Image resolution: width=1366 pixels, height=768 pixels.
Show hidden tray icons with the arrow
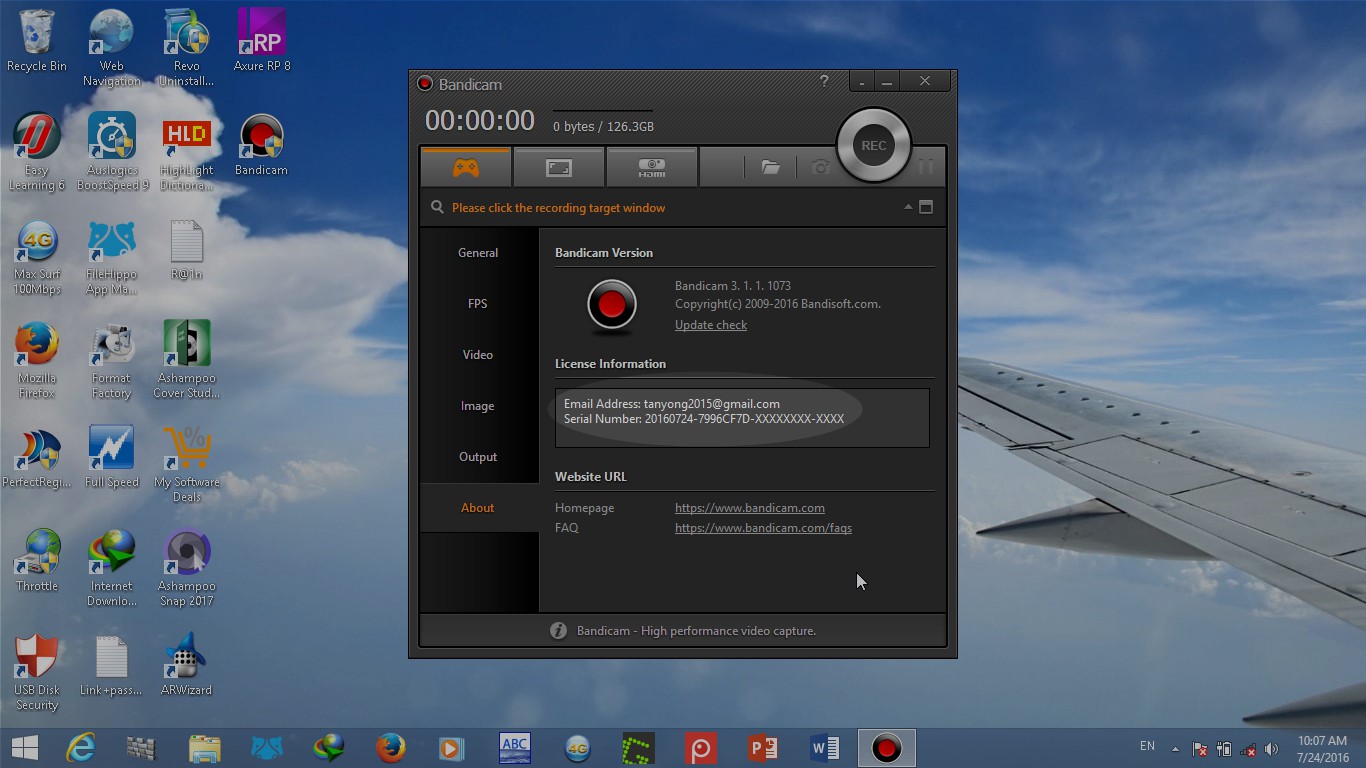click(1175, 749)
